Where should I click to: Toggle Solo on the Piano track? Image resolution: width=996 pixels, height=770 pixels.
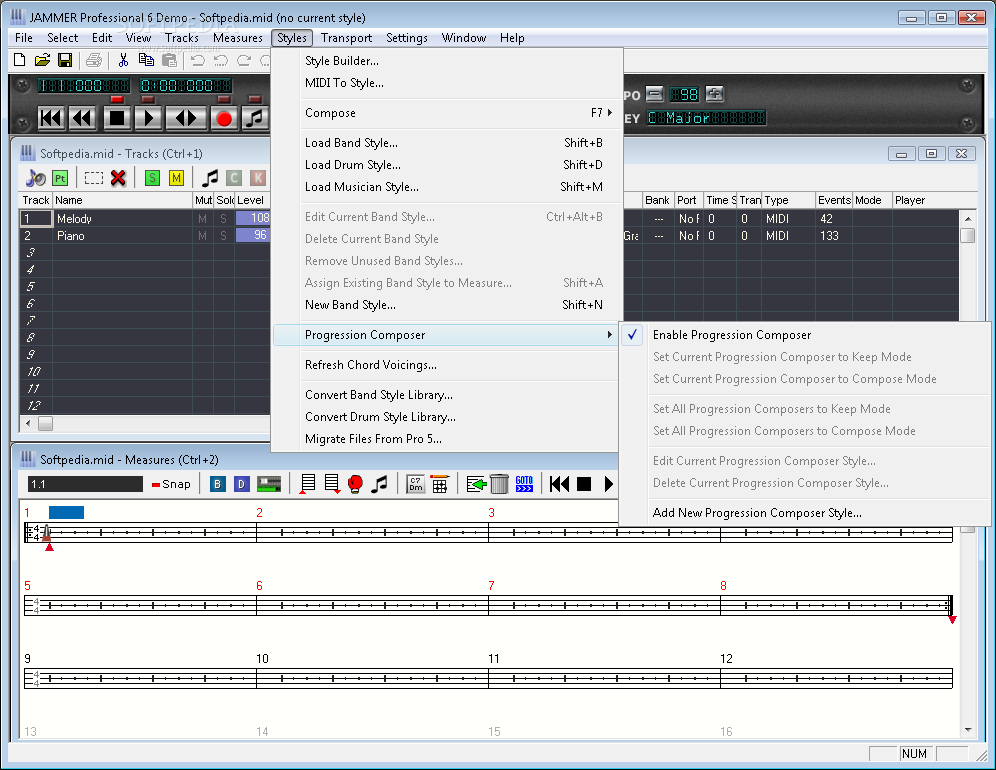click(x=224, y=236)
